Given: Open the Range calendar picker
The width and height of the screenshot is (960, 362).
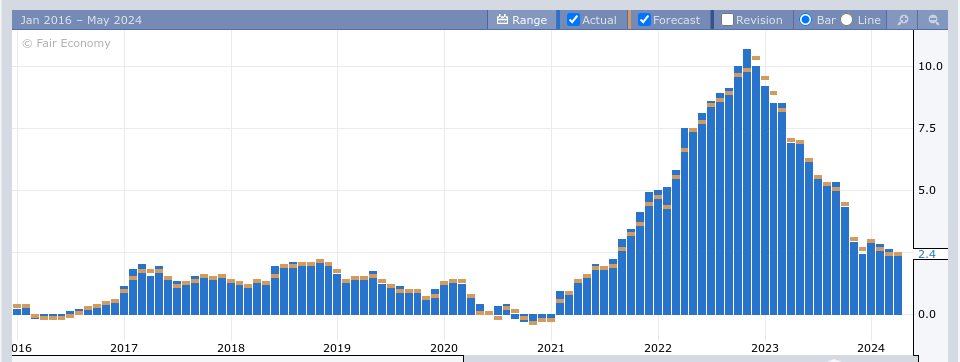Looking at the screenshot, I should click(522, 20).
